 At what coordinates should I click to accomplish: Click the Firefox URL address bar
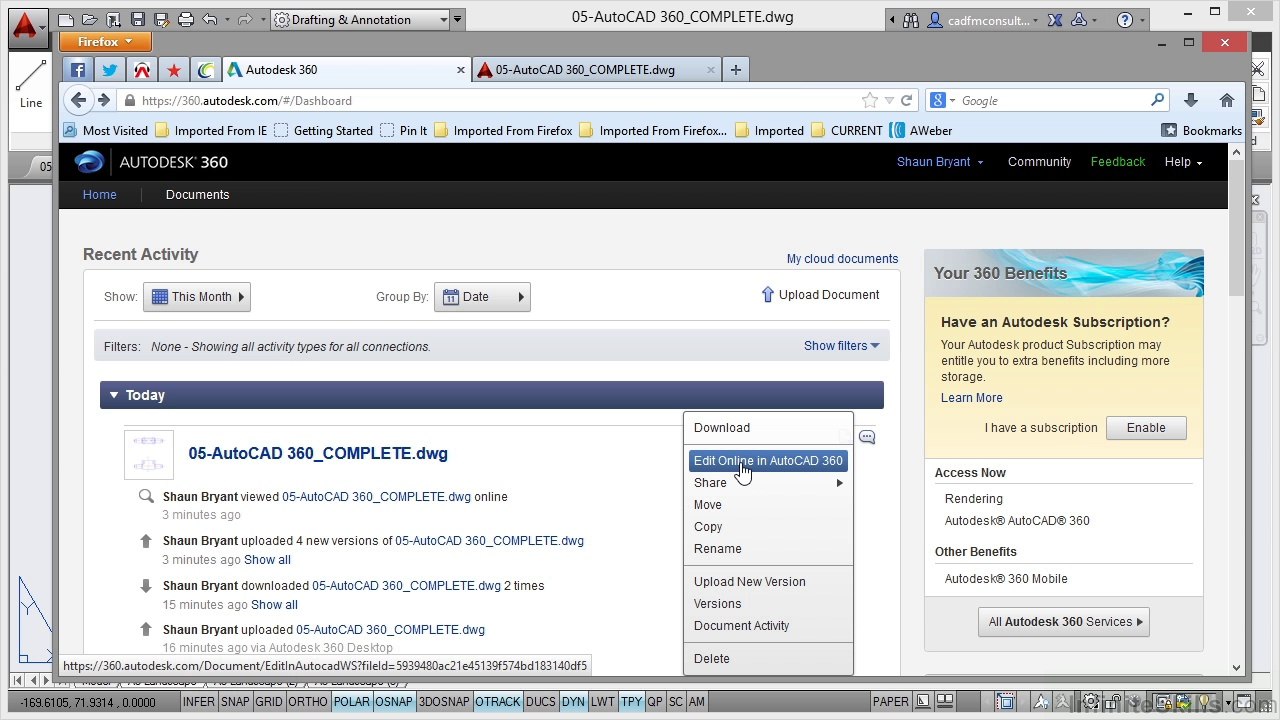pos(488,101)
